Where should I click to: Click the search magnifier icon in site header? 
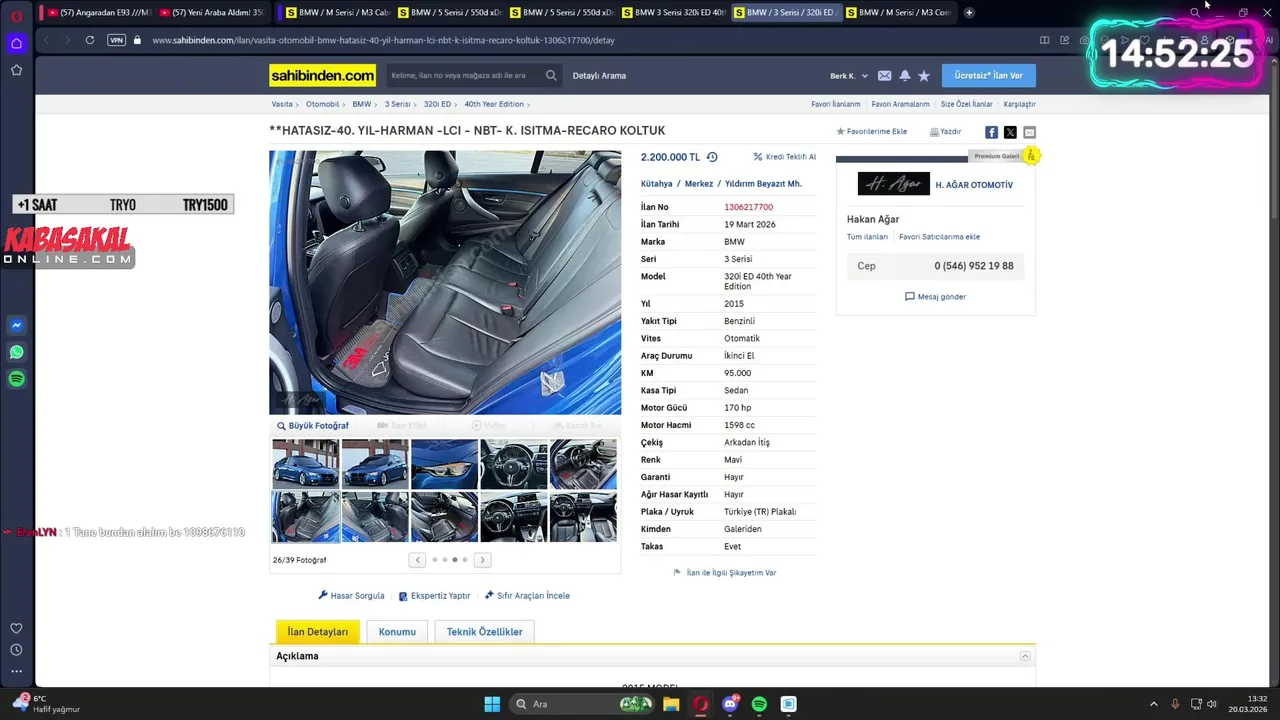551,76
